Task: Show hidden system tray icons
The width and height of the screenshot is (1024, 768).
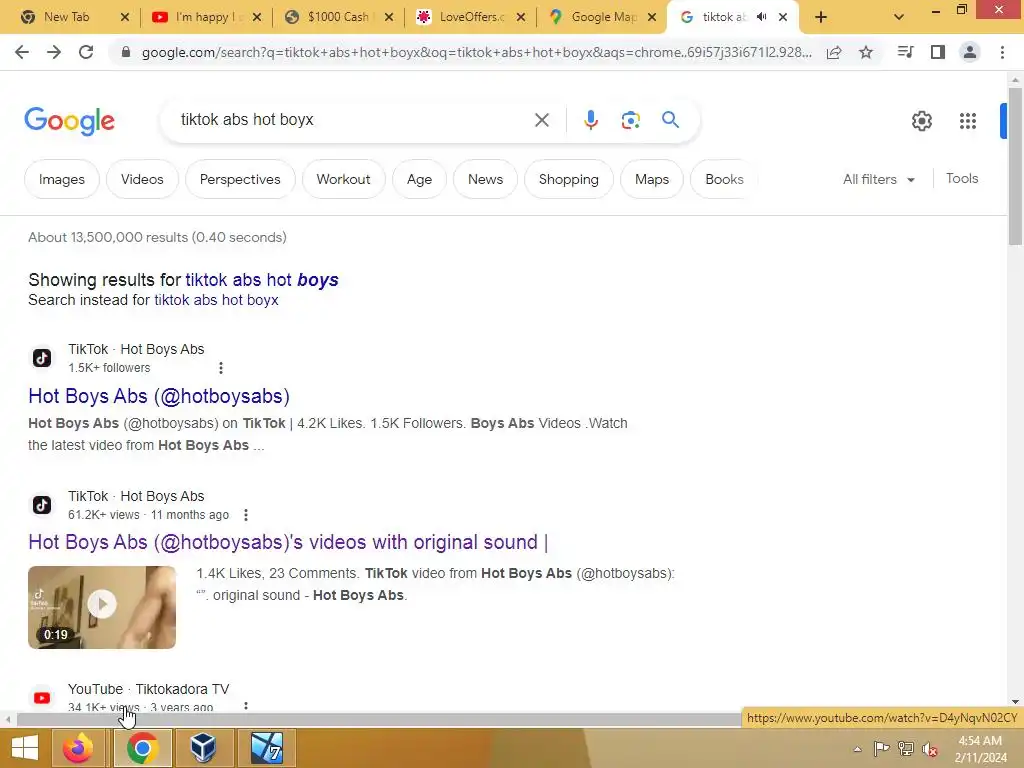Action: pyautogui.click(x=857, y=749)
